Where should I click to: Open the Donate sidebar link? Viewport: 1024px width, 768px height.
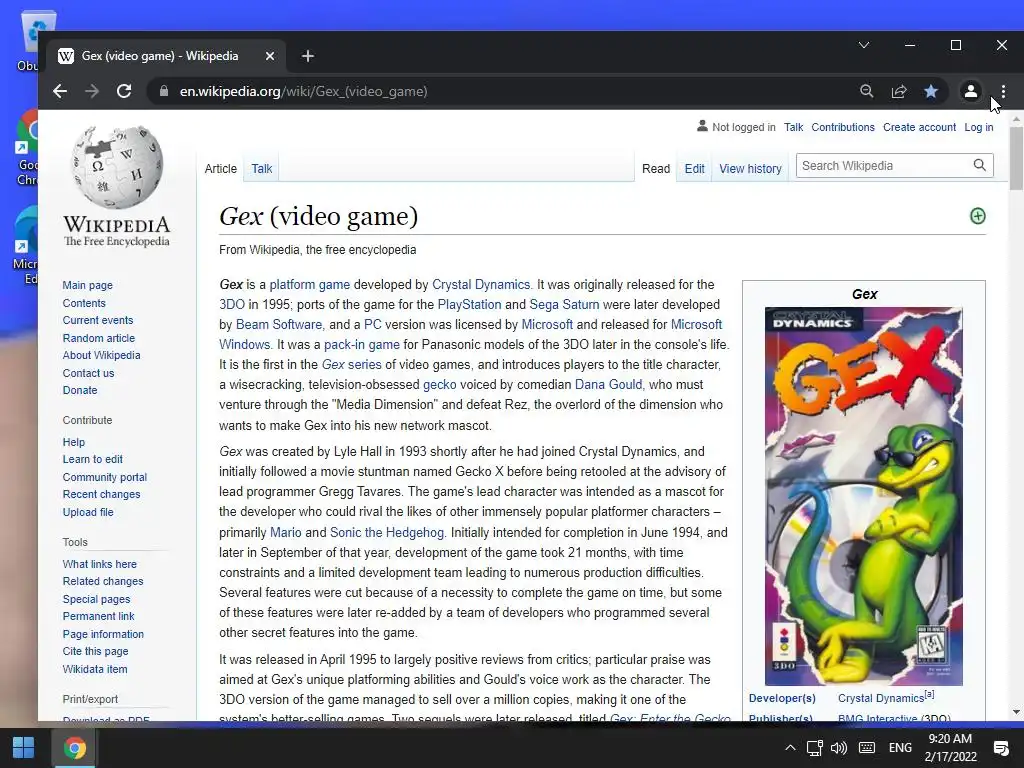click(80, 390)
